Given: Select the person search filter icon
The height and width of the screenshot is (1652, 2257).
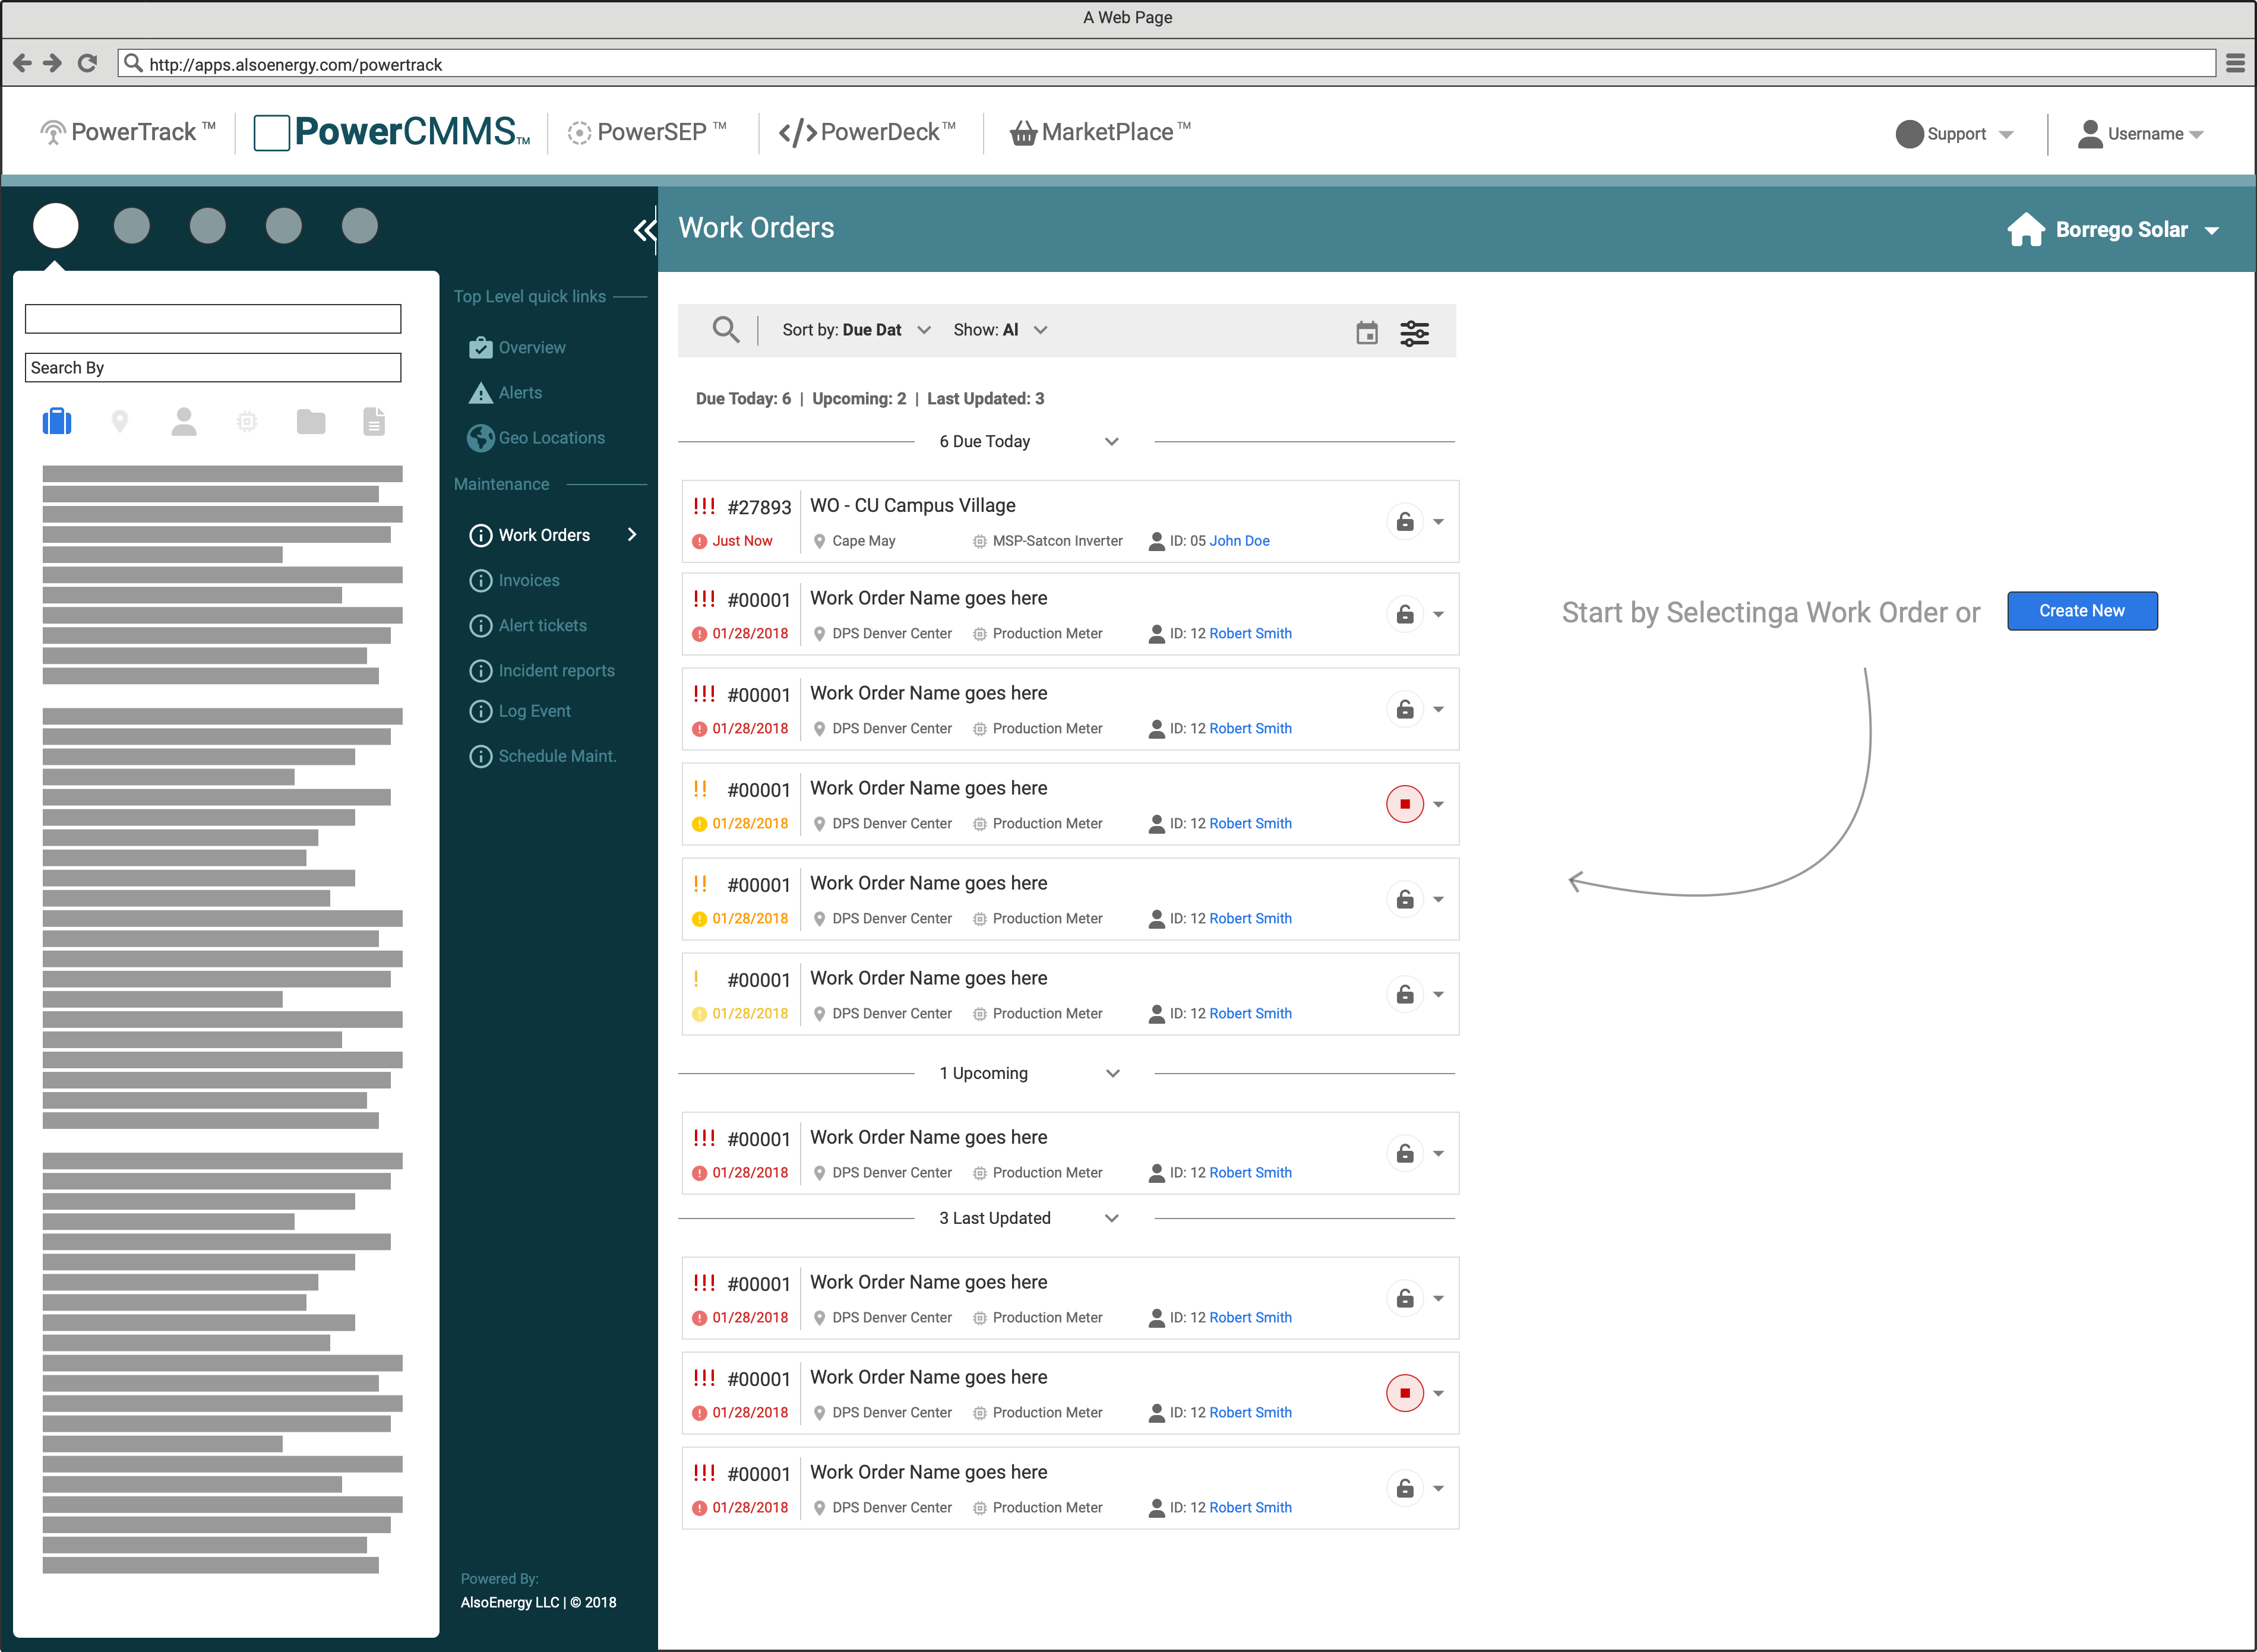Looking at the screenshot, I should [184, 421].
